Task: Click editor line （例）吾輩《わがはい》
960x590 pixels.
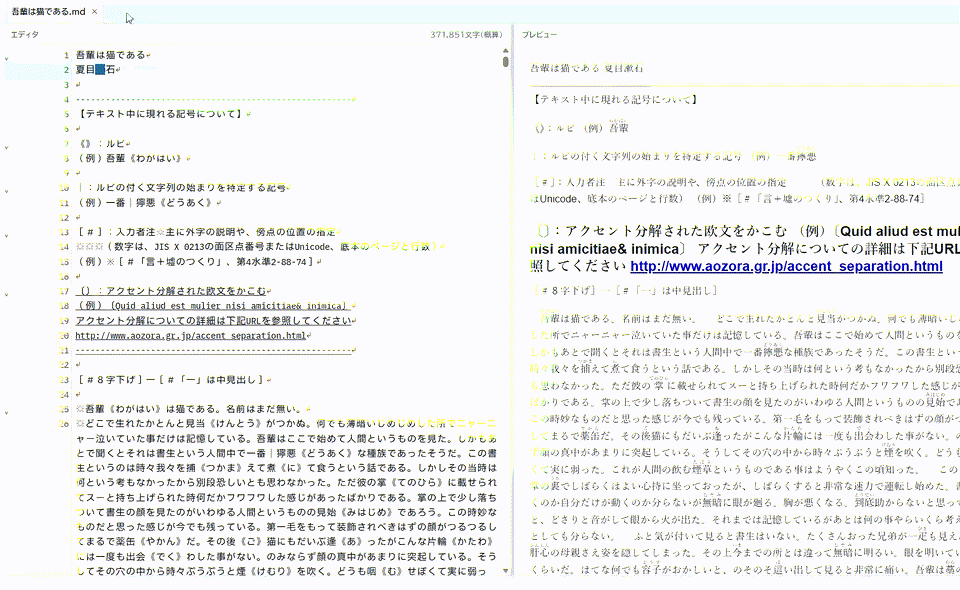Action: (130, 159)
